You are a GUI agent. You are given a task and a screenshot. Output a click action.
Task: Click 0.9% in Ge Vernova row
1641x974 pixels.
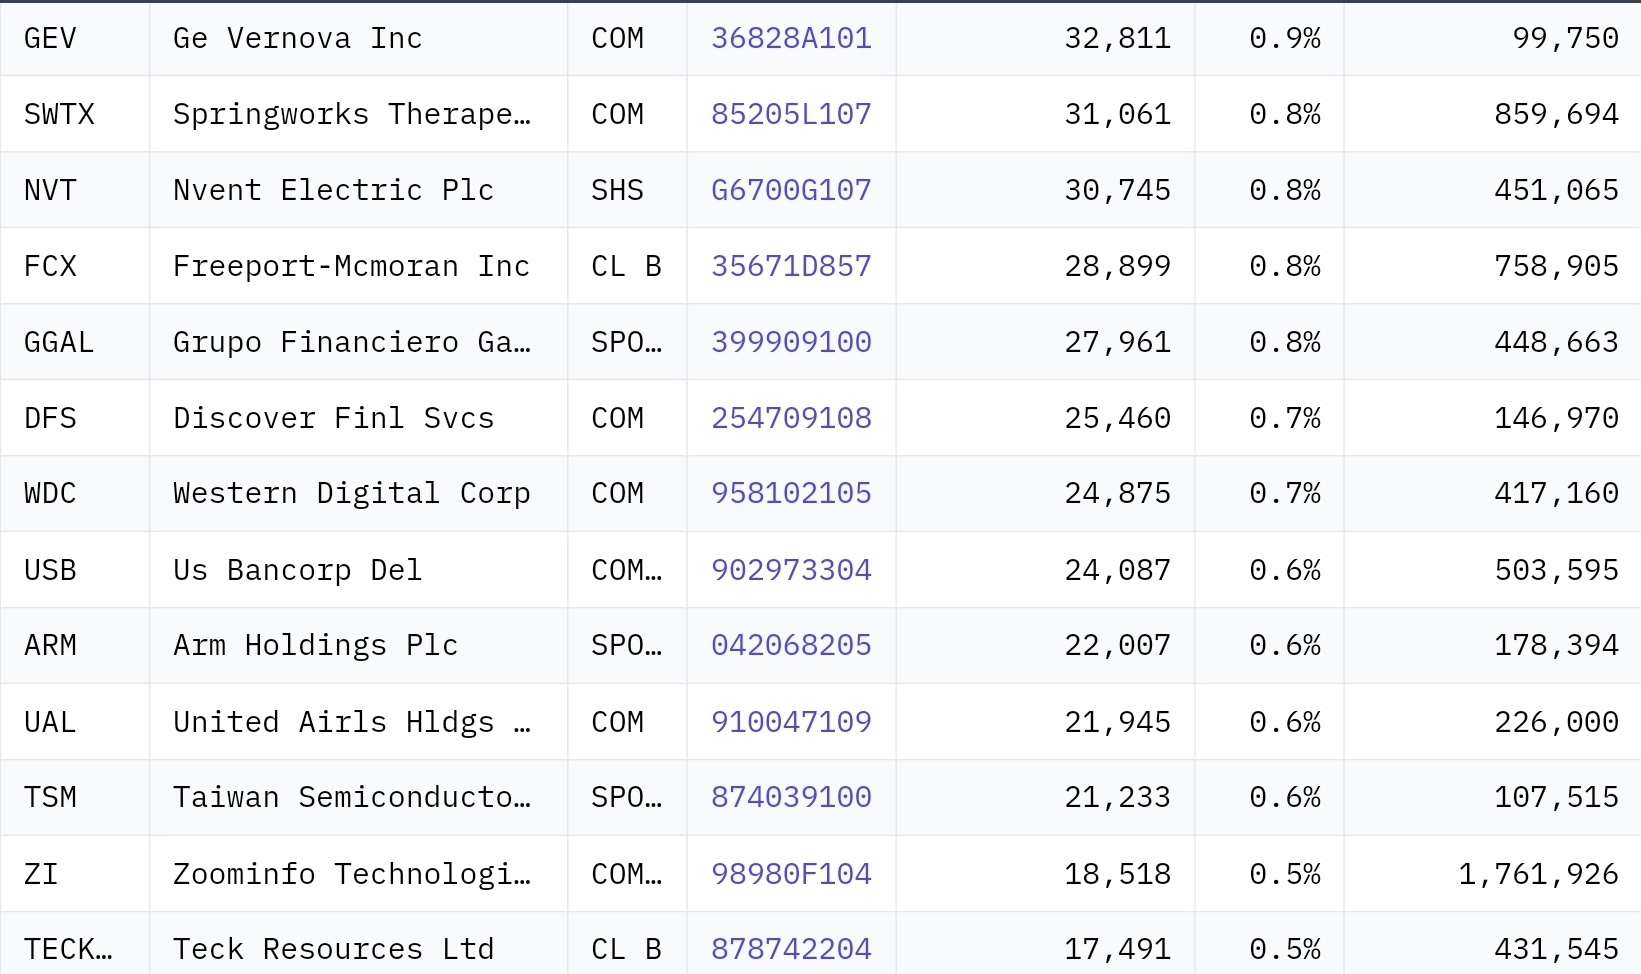[x=1285, y=38]
